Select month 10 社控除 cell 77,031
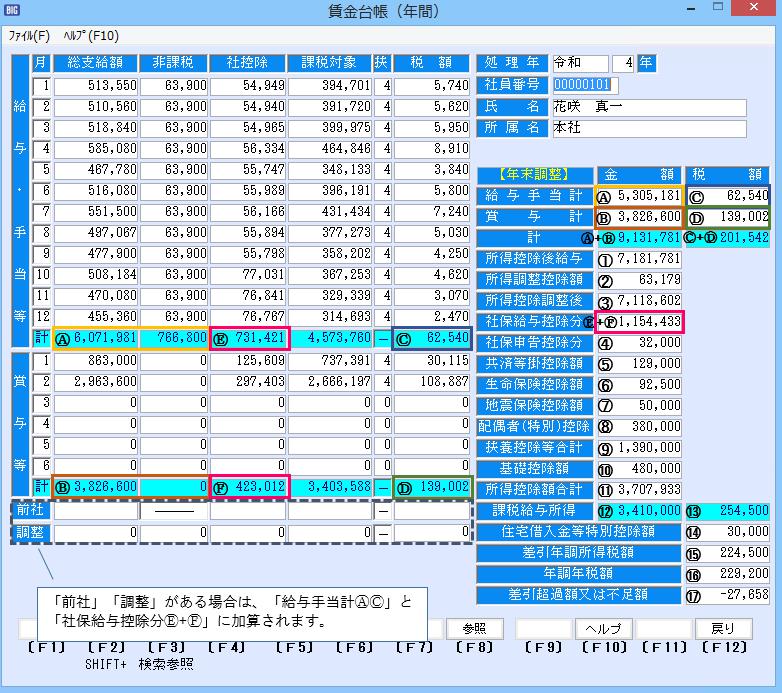Image resolution: width=782 pixels, height=693 pixels. click(x=248, y=274)
